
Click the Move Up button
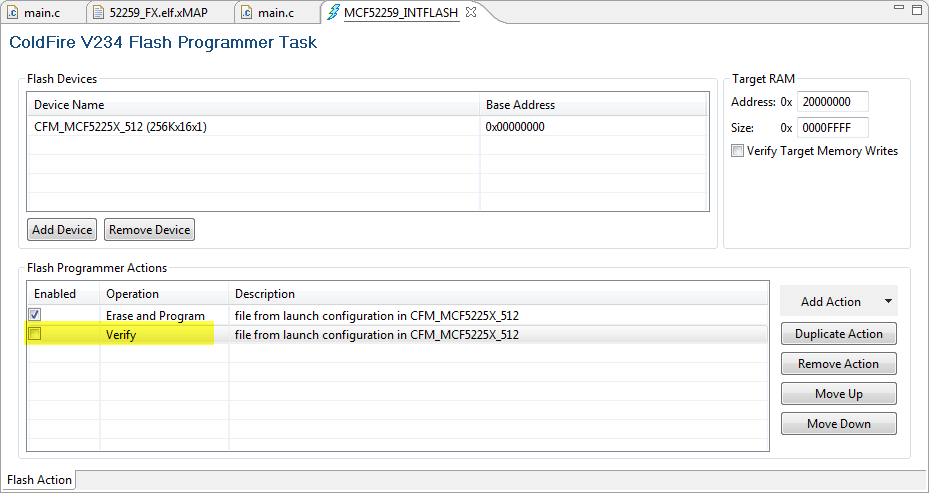[838, 394]
